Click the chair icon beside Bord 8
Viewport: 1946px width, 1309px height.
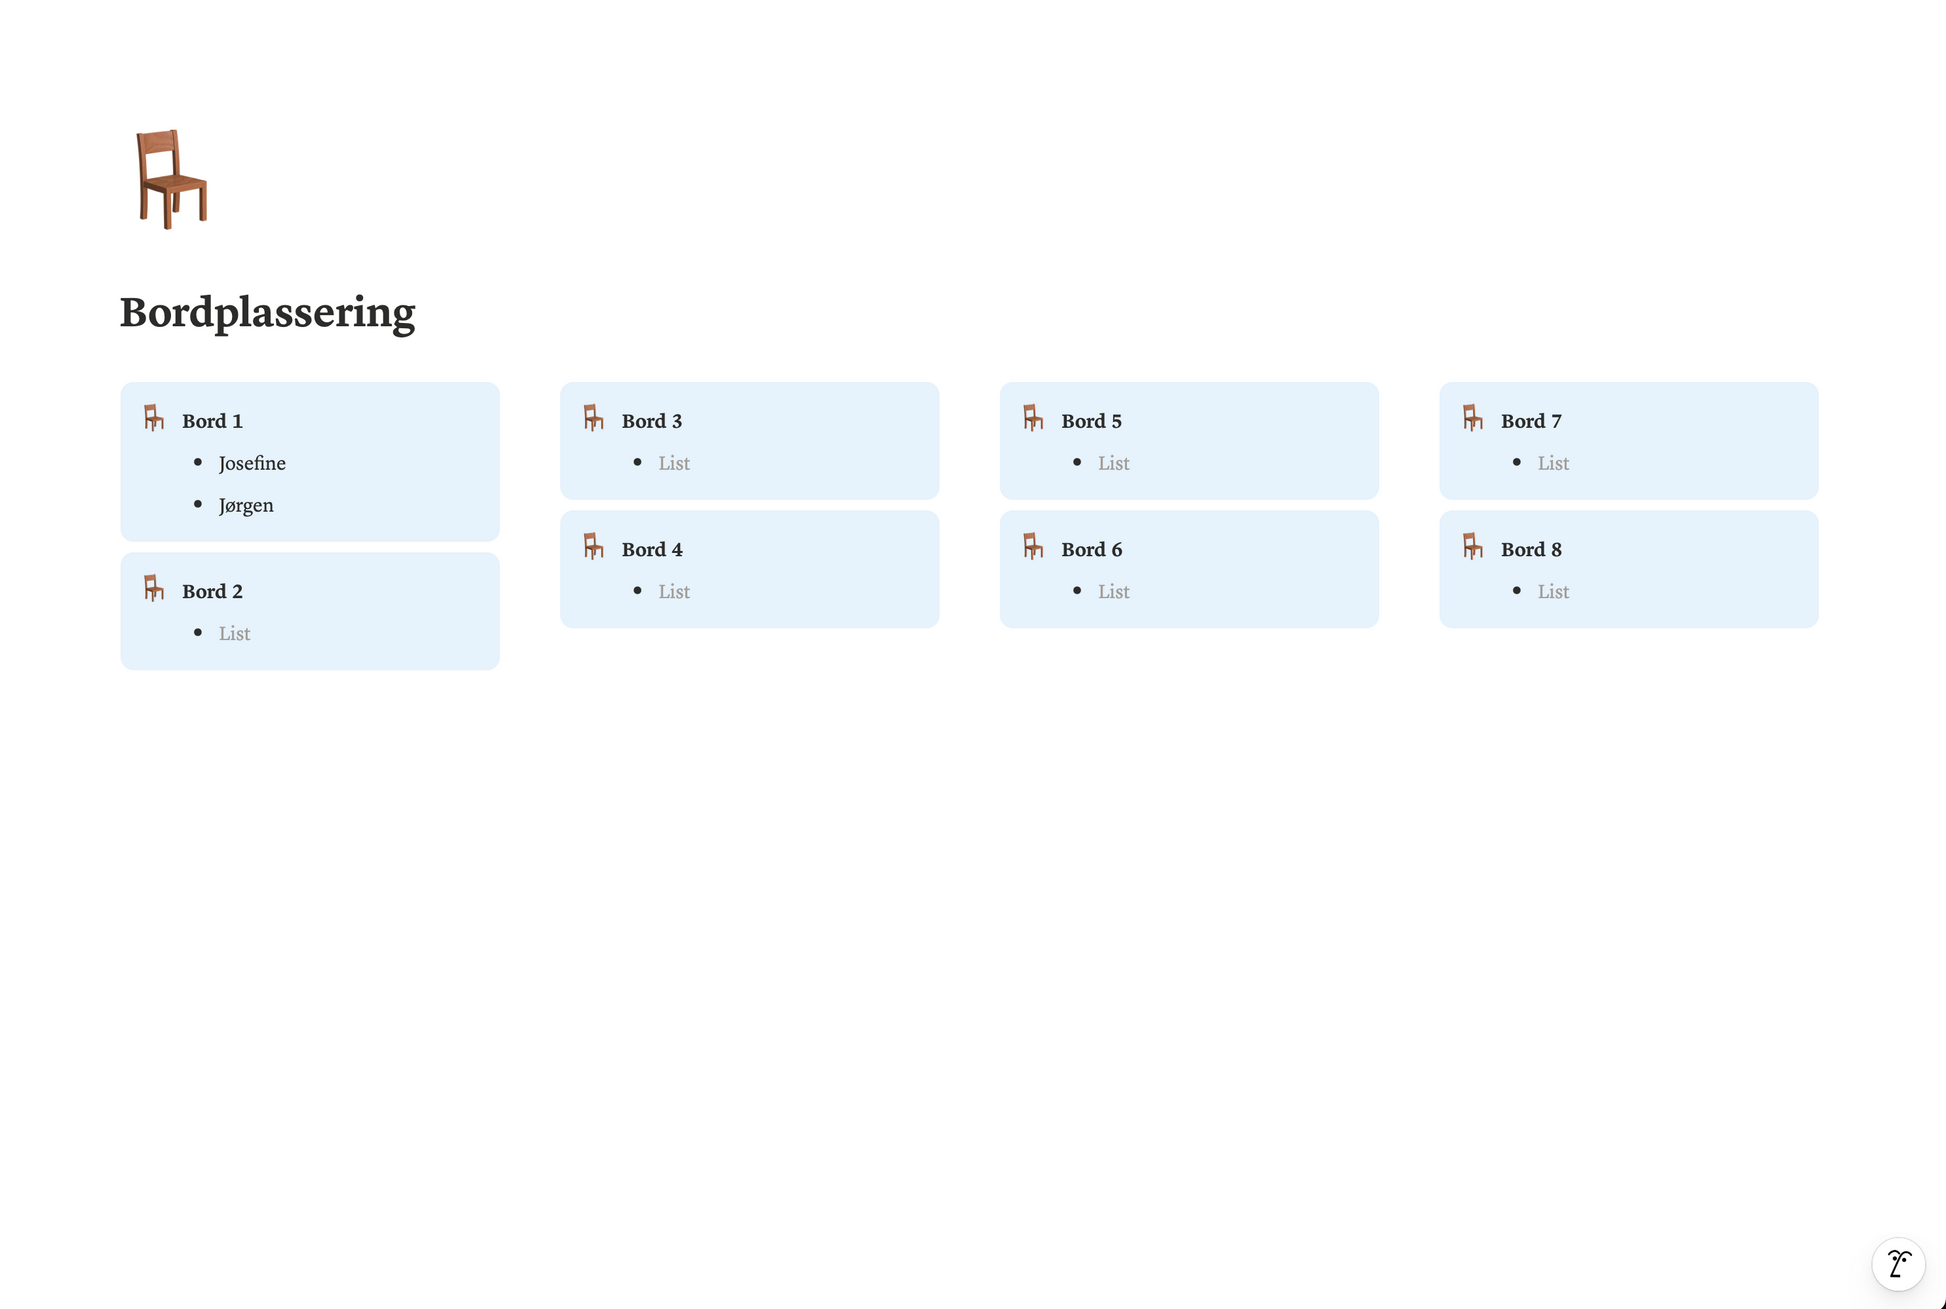click(1473, 546)
